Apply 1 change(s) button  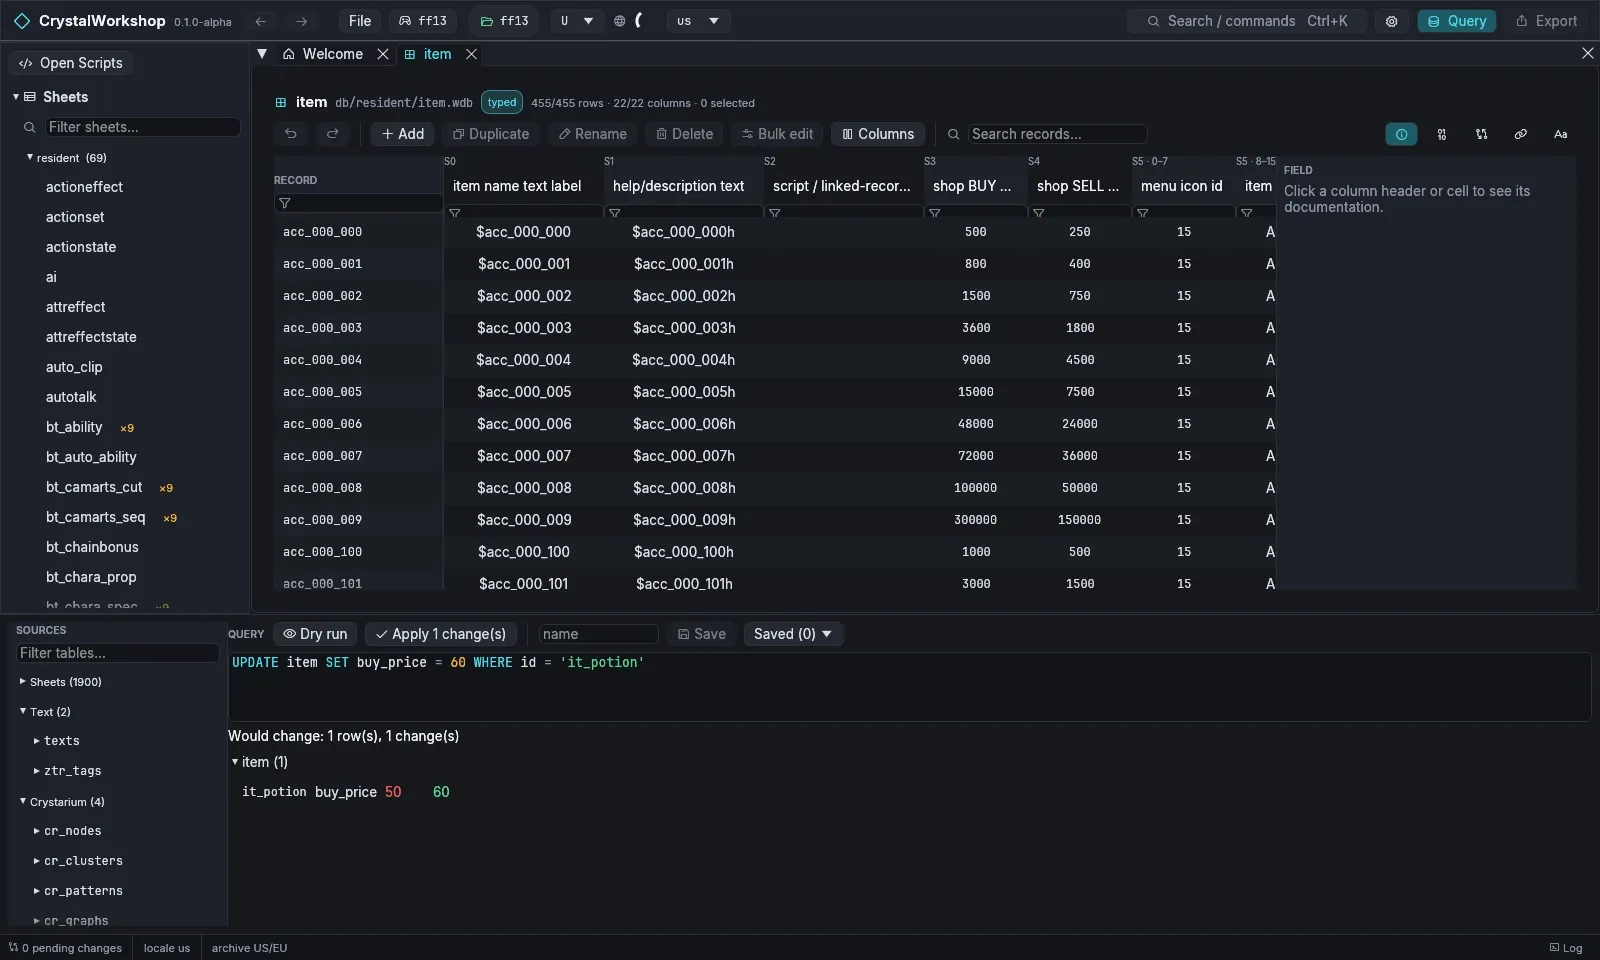coord(440,634)
